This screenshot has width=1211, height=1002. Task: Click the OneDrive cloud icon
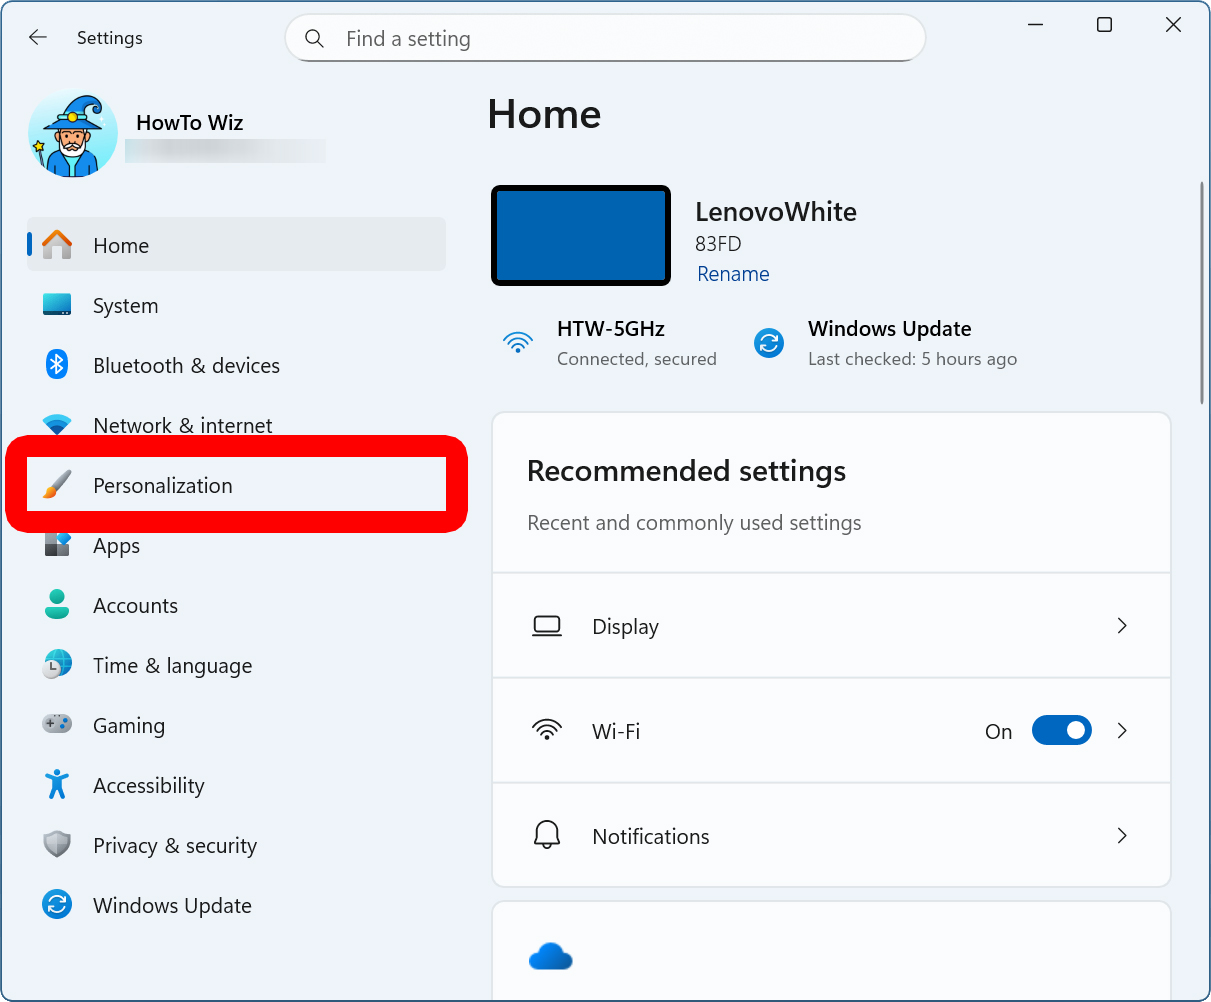550,957
